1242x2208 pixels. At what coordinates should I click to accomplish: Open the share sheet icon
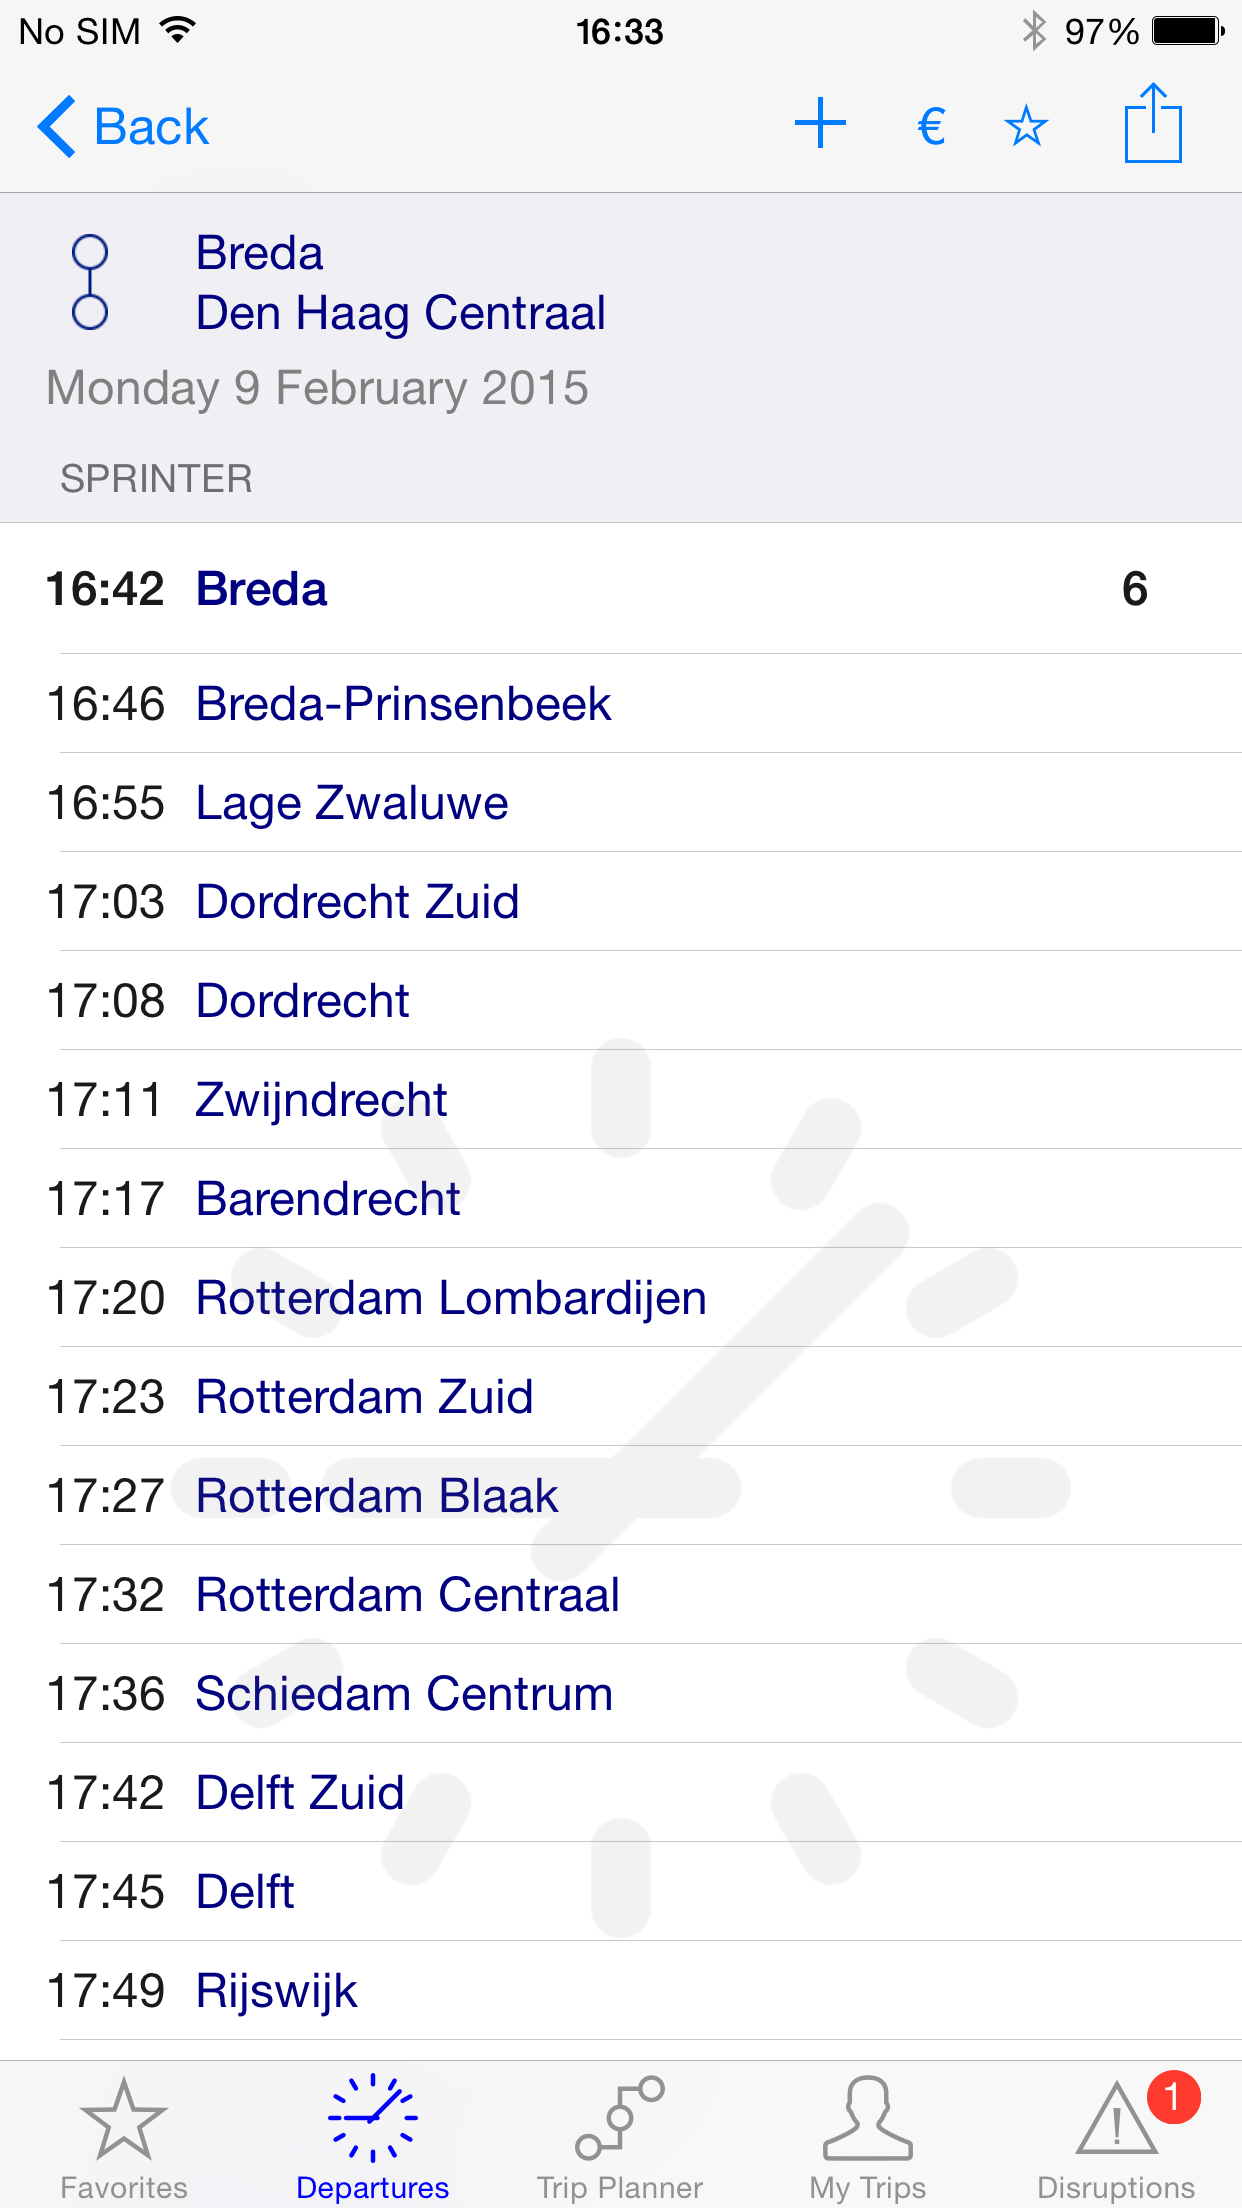click(1153, 124)
